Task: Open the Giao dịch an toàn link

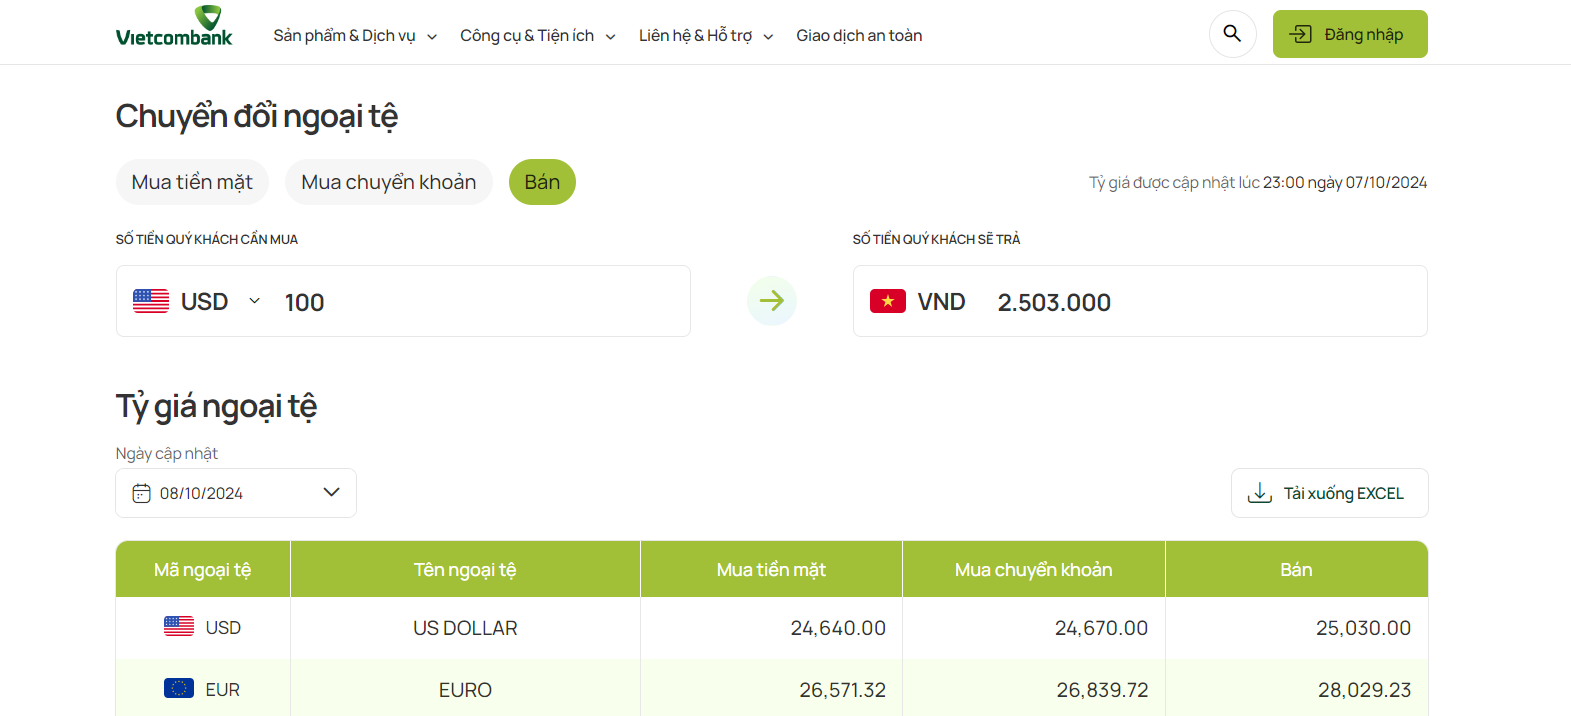Action: (859, 35)
